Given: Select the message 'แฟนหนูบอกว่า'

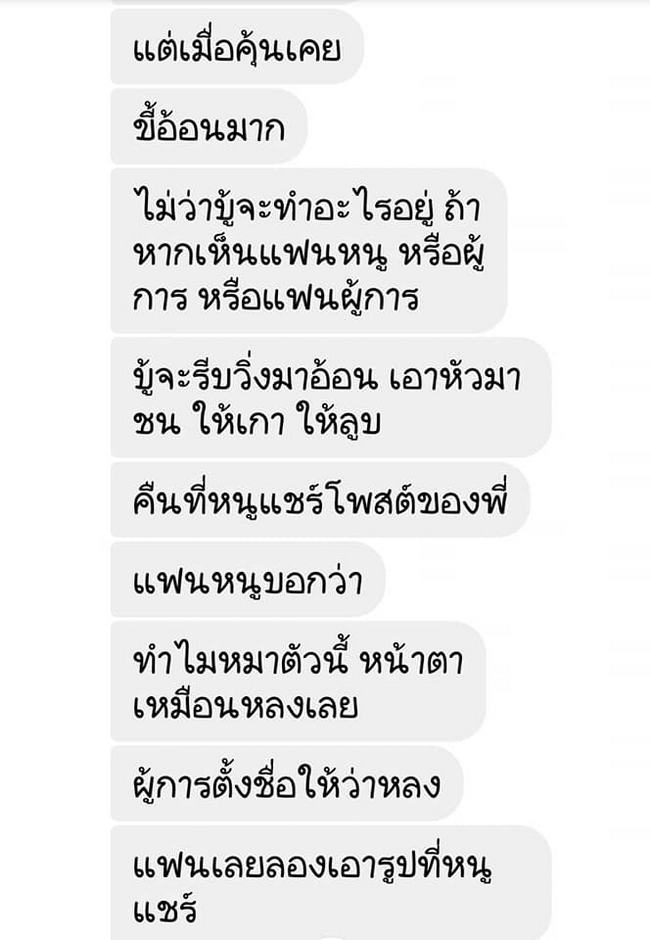Looking at the screenshot, I should click(247, 579).
